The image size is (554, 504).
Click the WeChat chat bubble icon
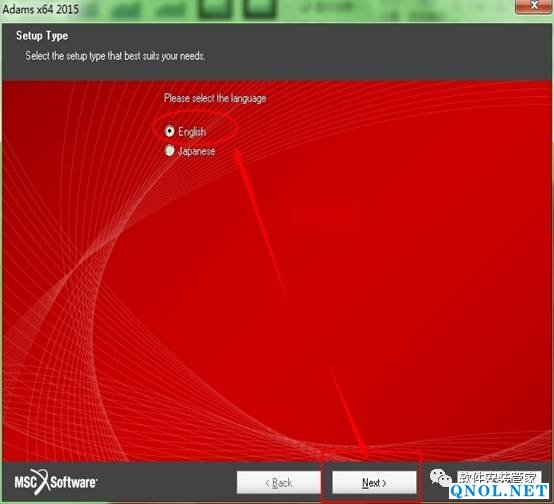coord(440,478)
